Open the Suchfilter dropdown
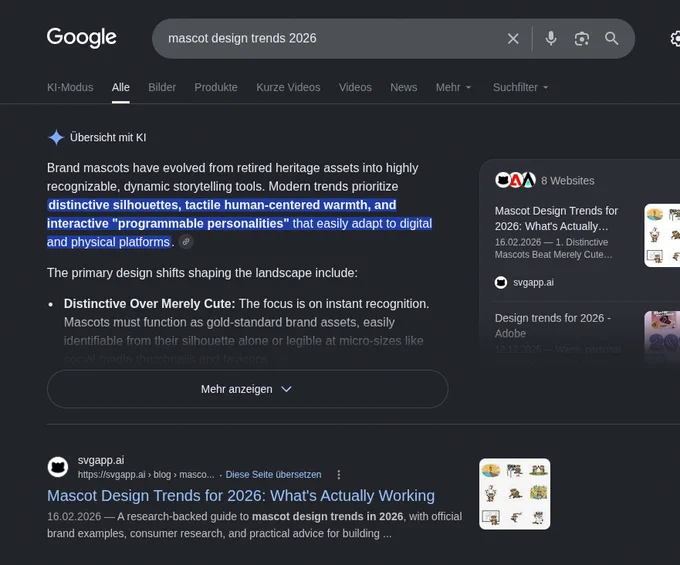 [x=520, y=87]
